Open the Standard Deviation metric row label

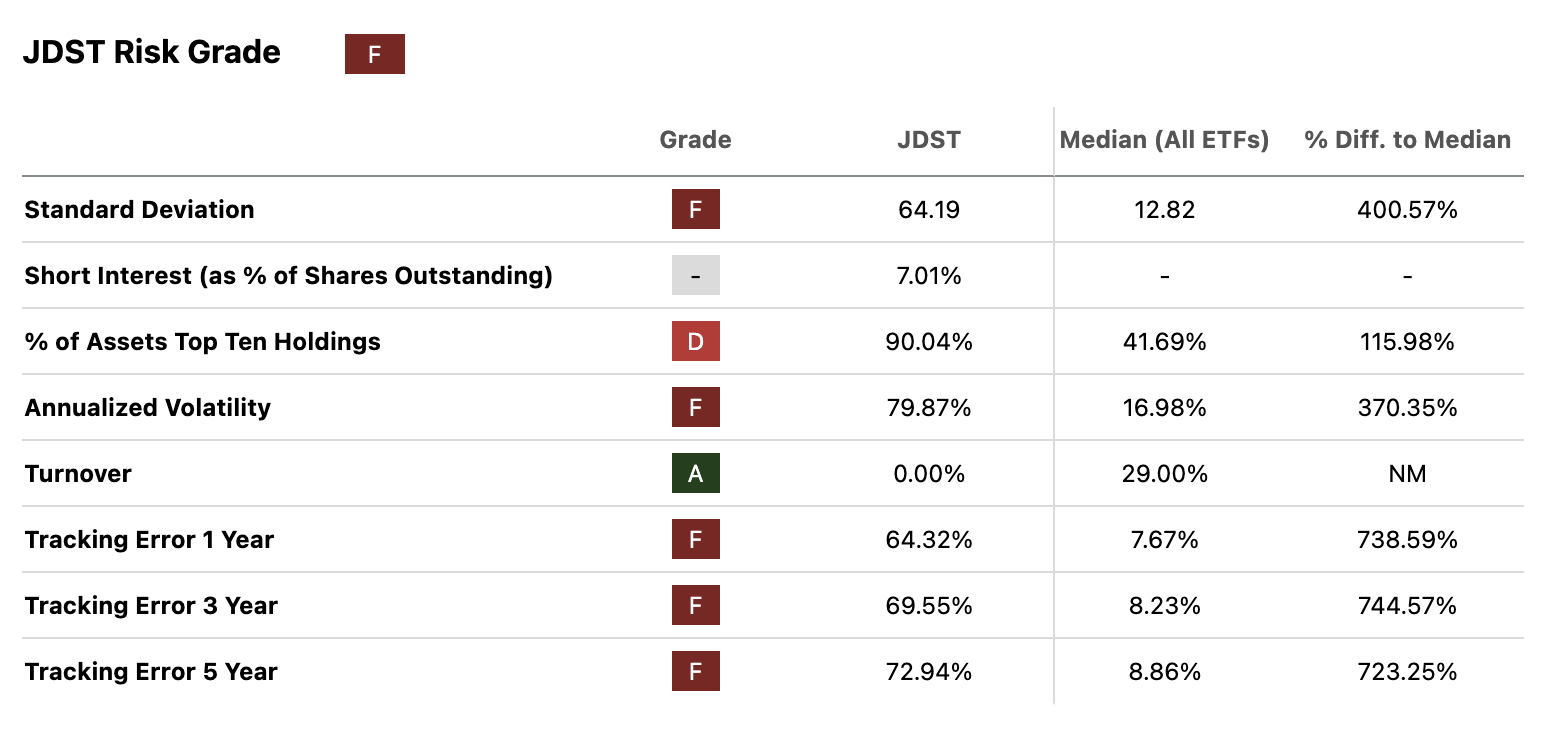[139, 210]
